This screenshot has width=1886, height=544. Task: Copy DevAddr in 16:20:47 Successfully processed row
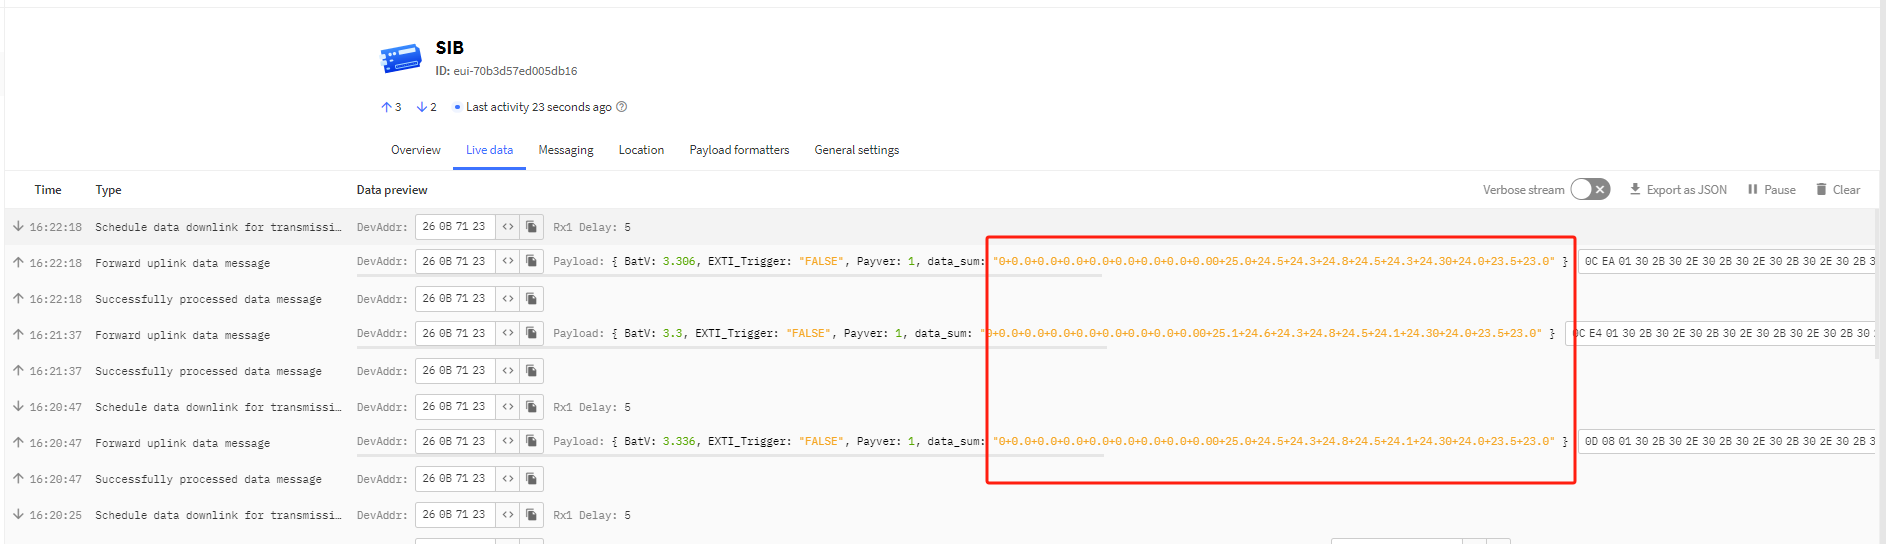click(x=532, y=478)
